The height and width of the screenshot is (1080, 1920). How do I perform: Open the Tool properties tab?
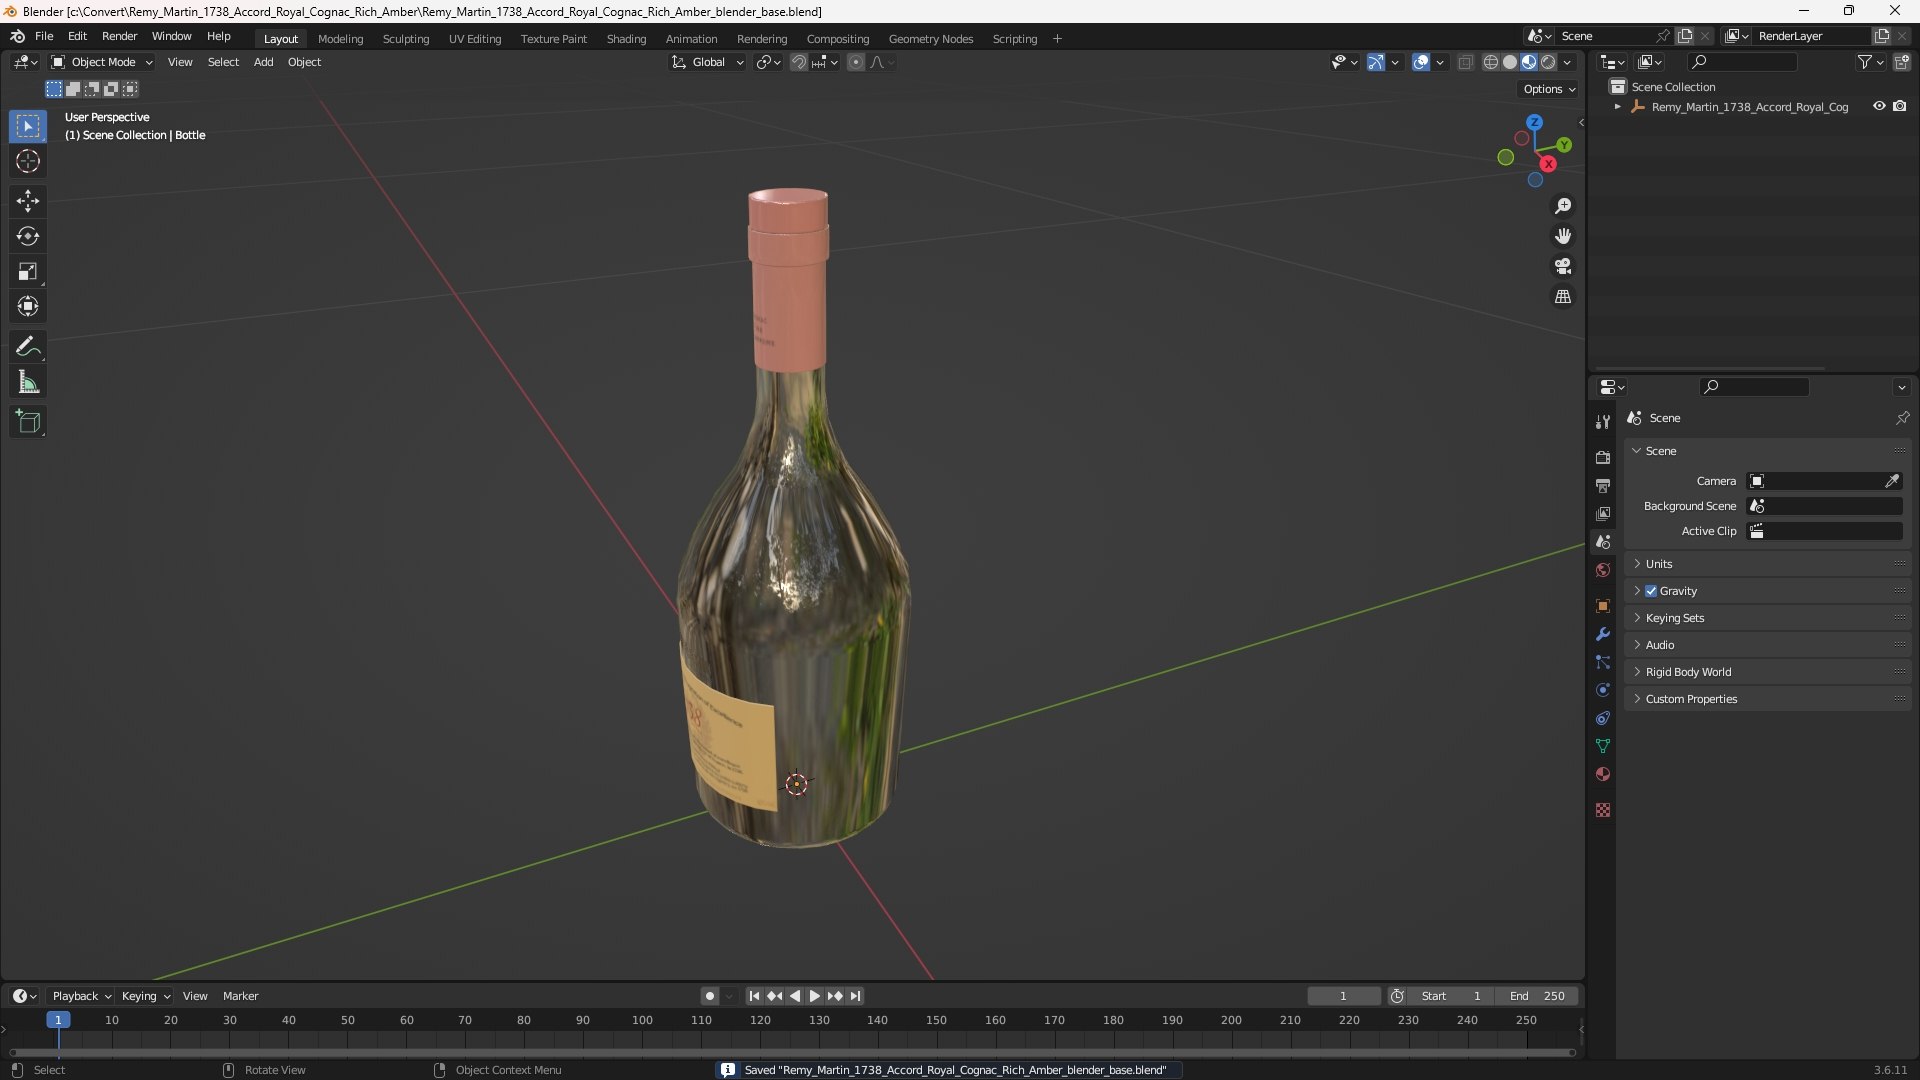point(1603,421)
